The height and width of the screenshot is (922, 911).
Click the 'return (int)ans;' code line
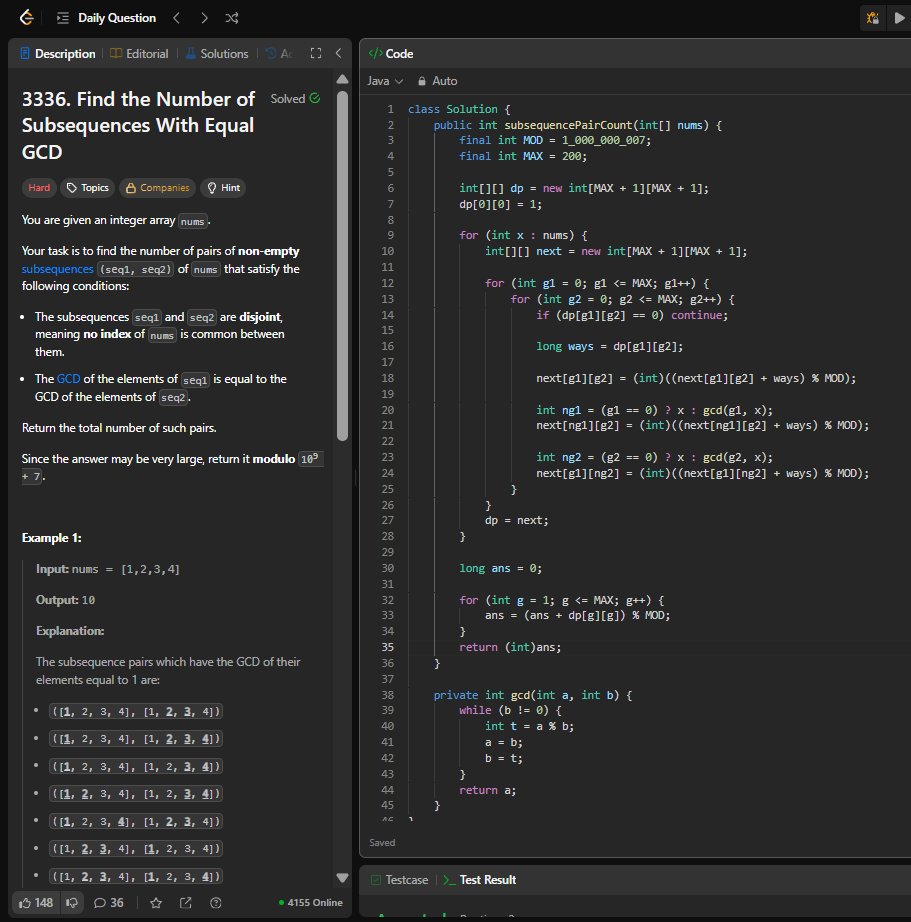pyautogui.click(x=510, y=647)
